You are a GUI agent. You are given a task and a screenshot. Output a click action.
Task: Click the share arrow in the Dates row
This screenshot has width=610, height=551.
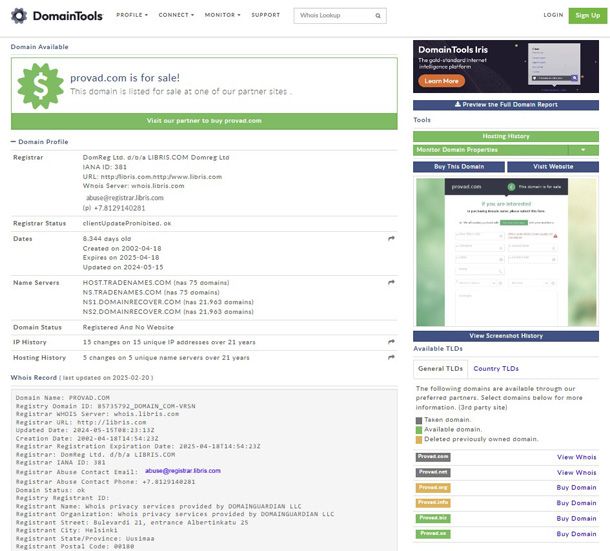[391, 238]
